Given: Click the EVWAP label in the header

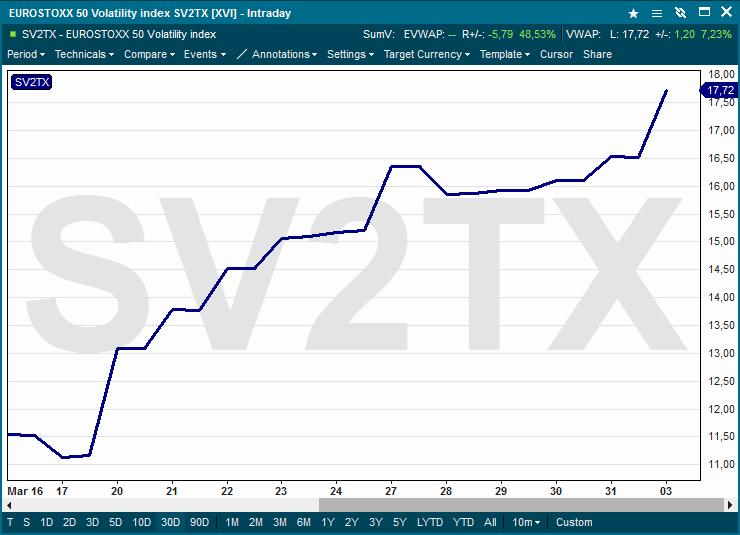Looking at the screenshot, I should [424, 34].
